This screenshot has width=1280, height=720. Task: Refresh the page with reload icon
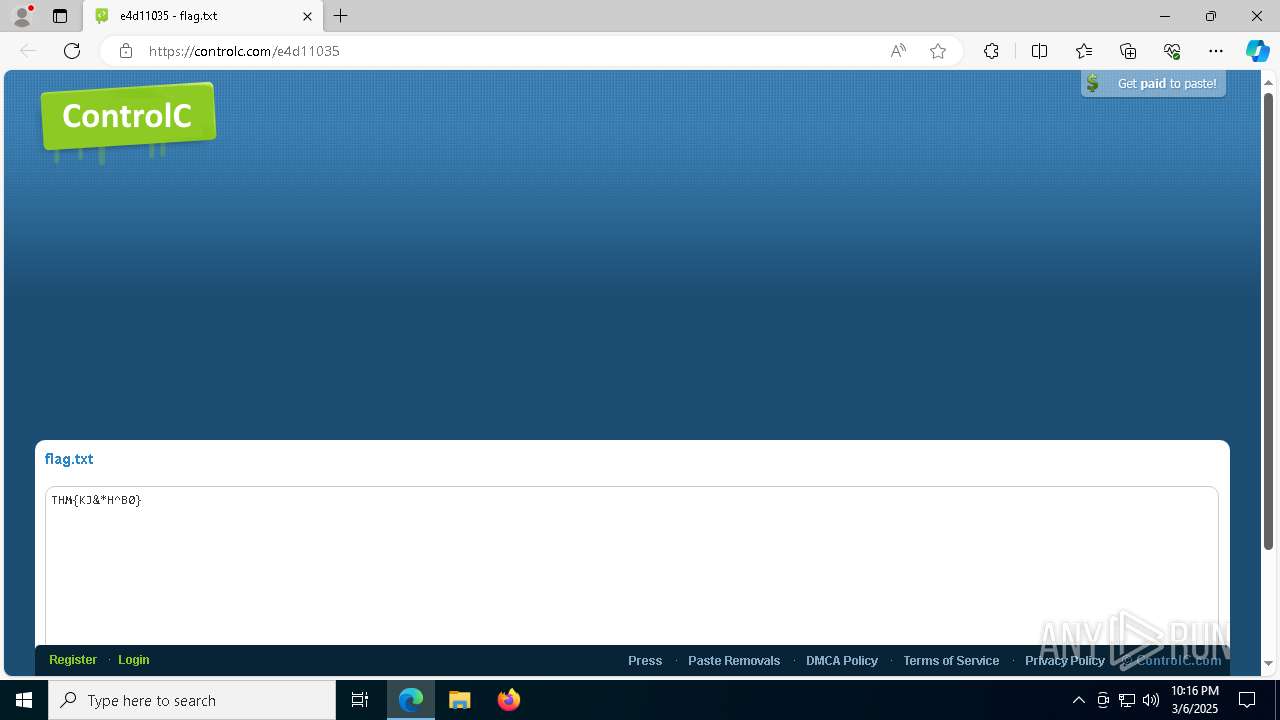[x=72, y=51]
